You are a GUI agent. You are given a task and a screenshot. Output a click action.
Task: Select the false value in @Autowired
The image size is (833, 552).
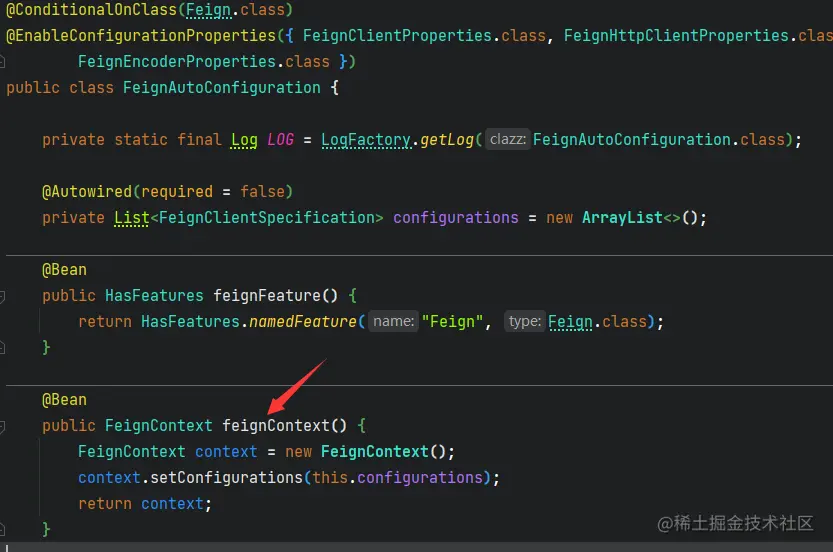[x=262, y=192]
